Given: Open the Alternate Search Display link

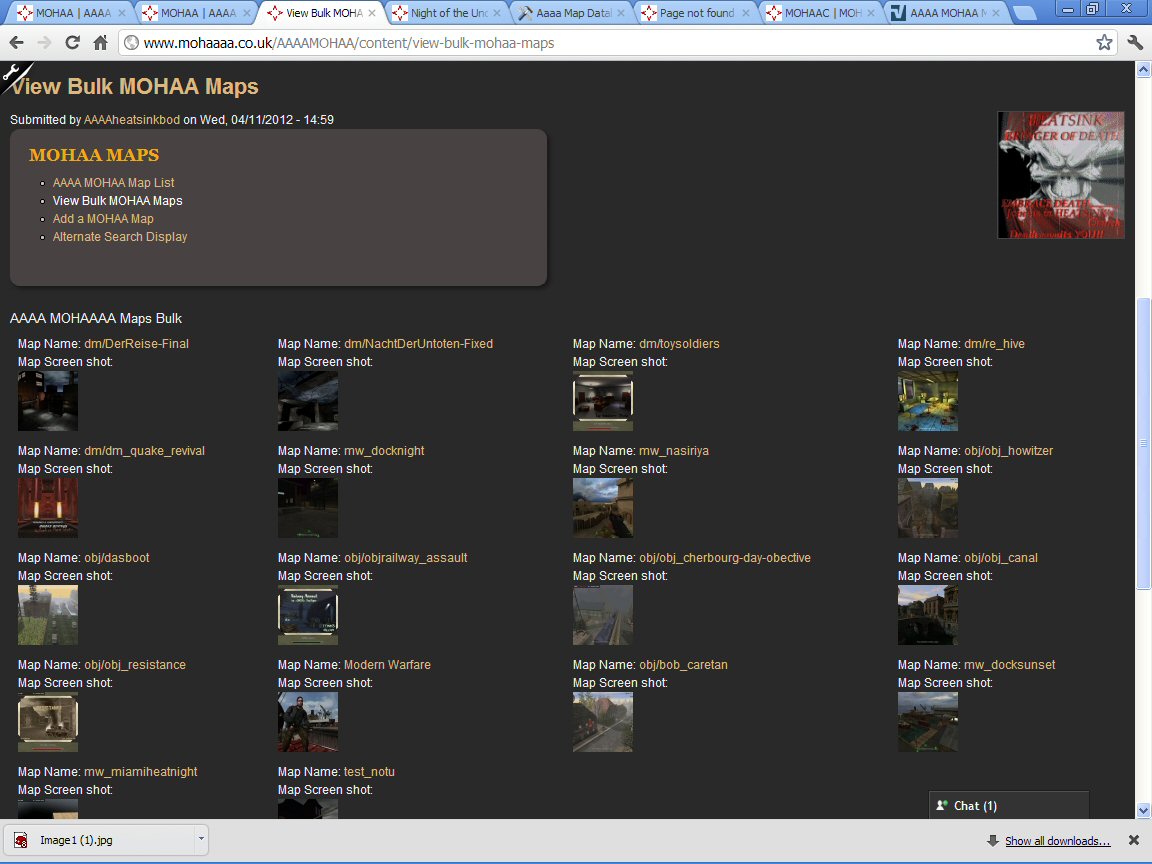Looking at the screenshot, I should pos(120,237).
